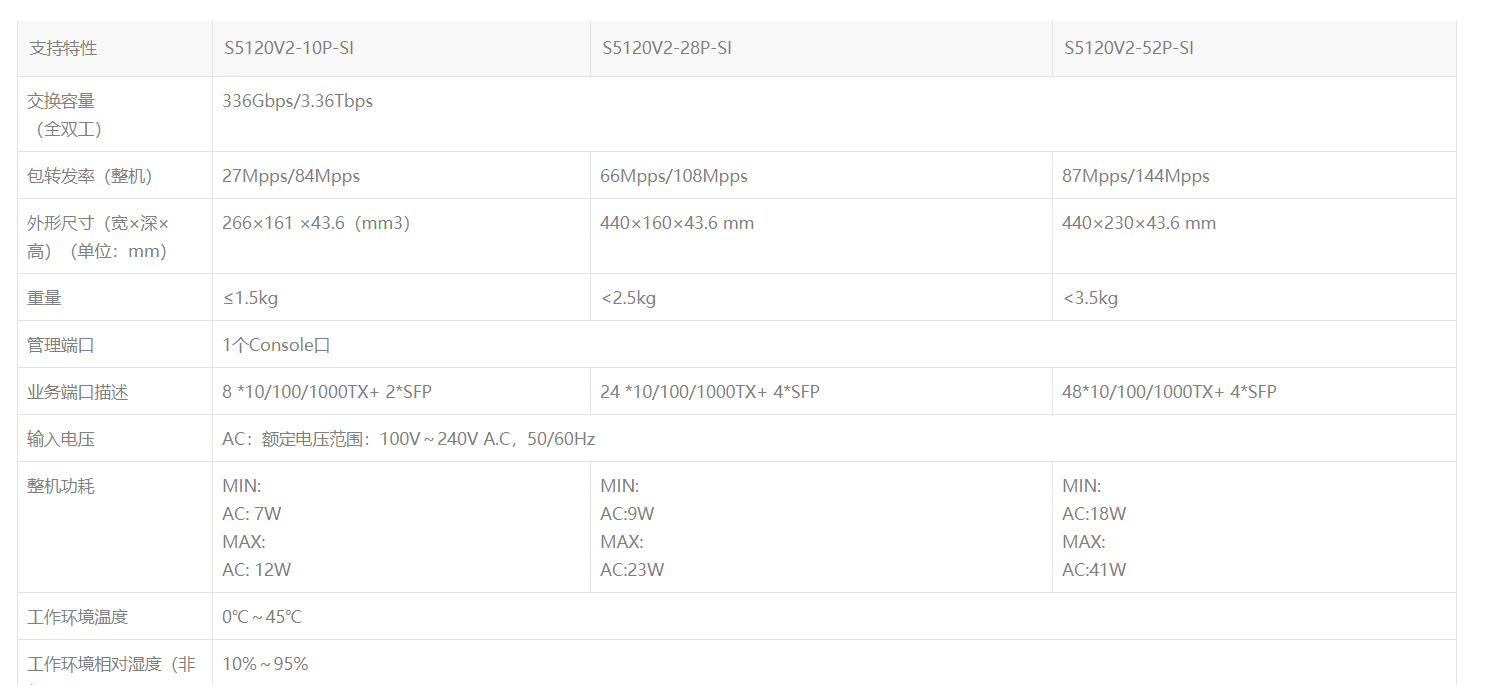
Task: Click the AC:41W max power value
Action: click(x=1094, y=570)
